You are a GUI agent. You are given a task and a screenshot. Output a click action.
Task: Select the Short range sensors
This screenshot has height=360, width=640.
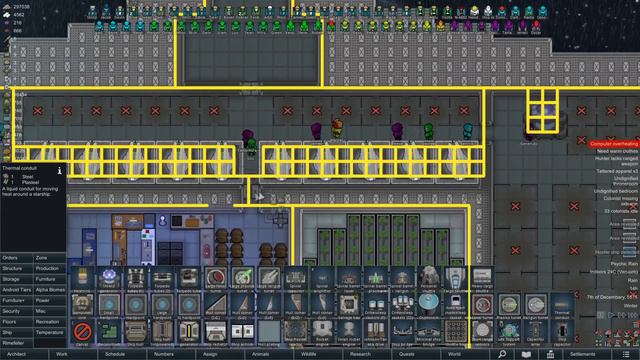(482, 333)
